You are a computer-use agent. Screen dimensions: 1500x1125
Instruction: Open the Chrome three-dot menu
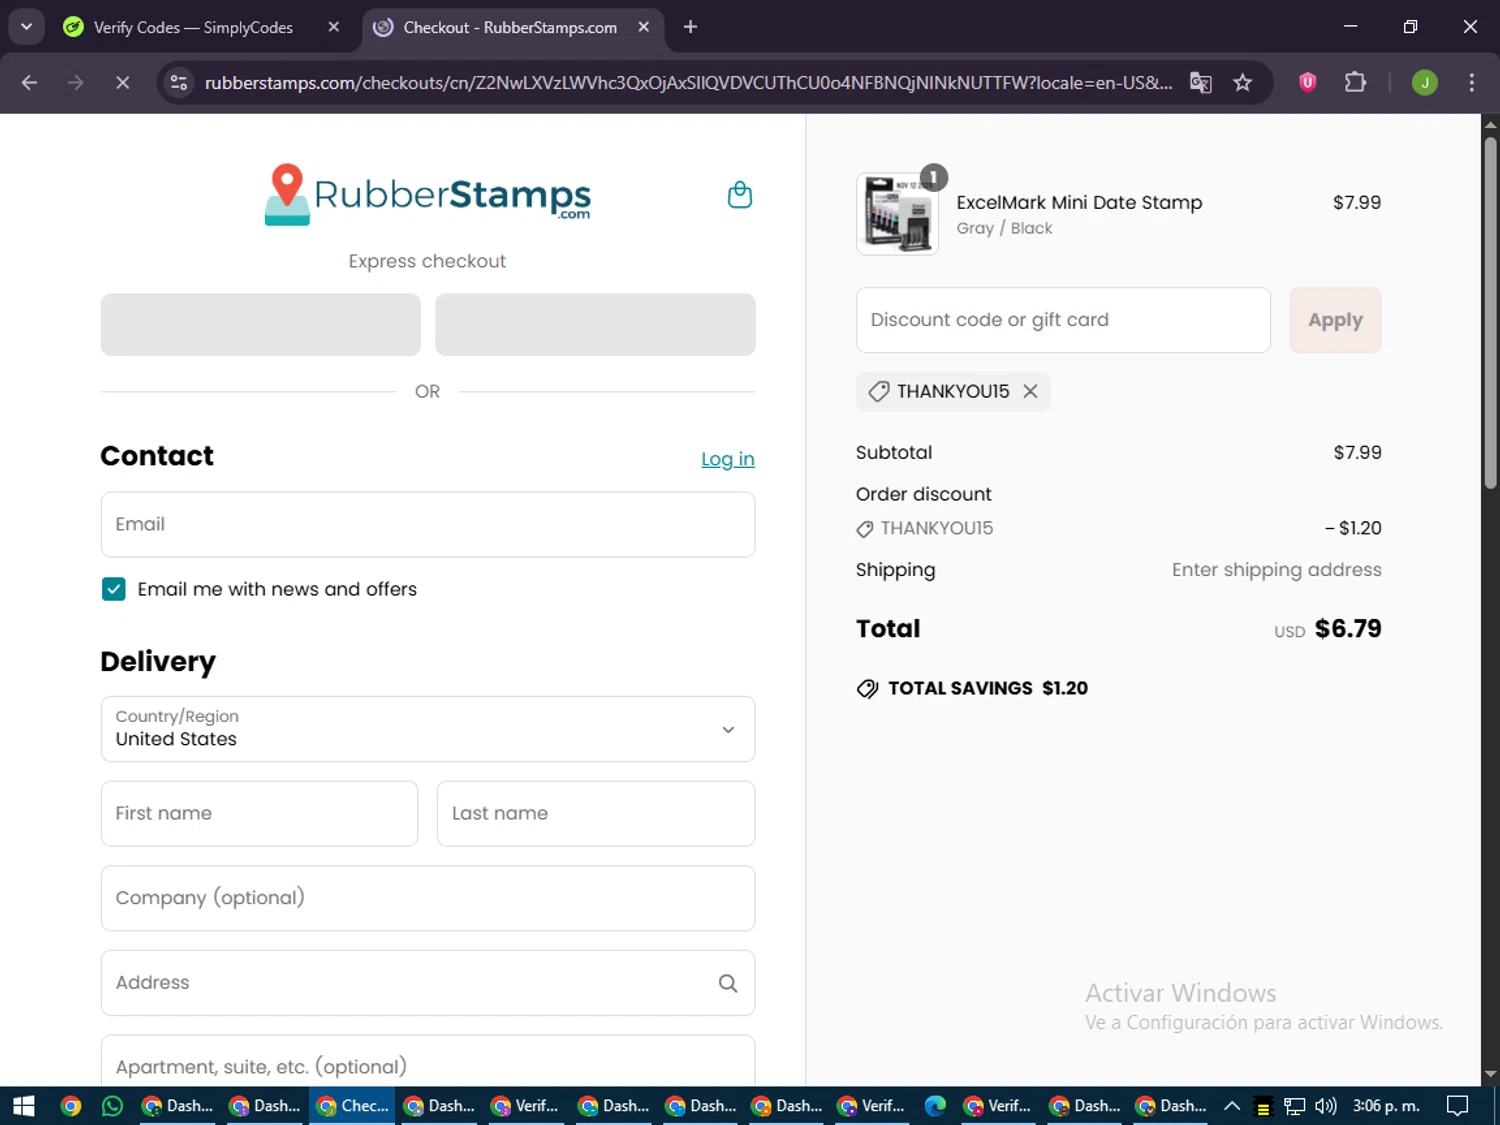coord(1471,82)
